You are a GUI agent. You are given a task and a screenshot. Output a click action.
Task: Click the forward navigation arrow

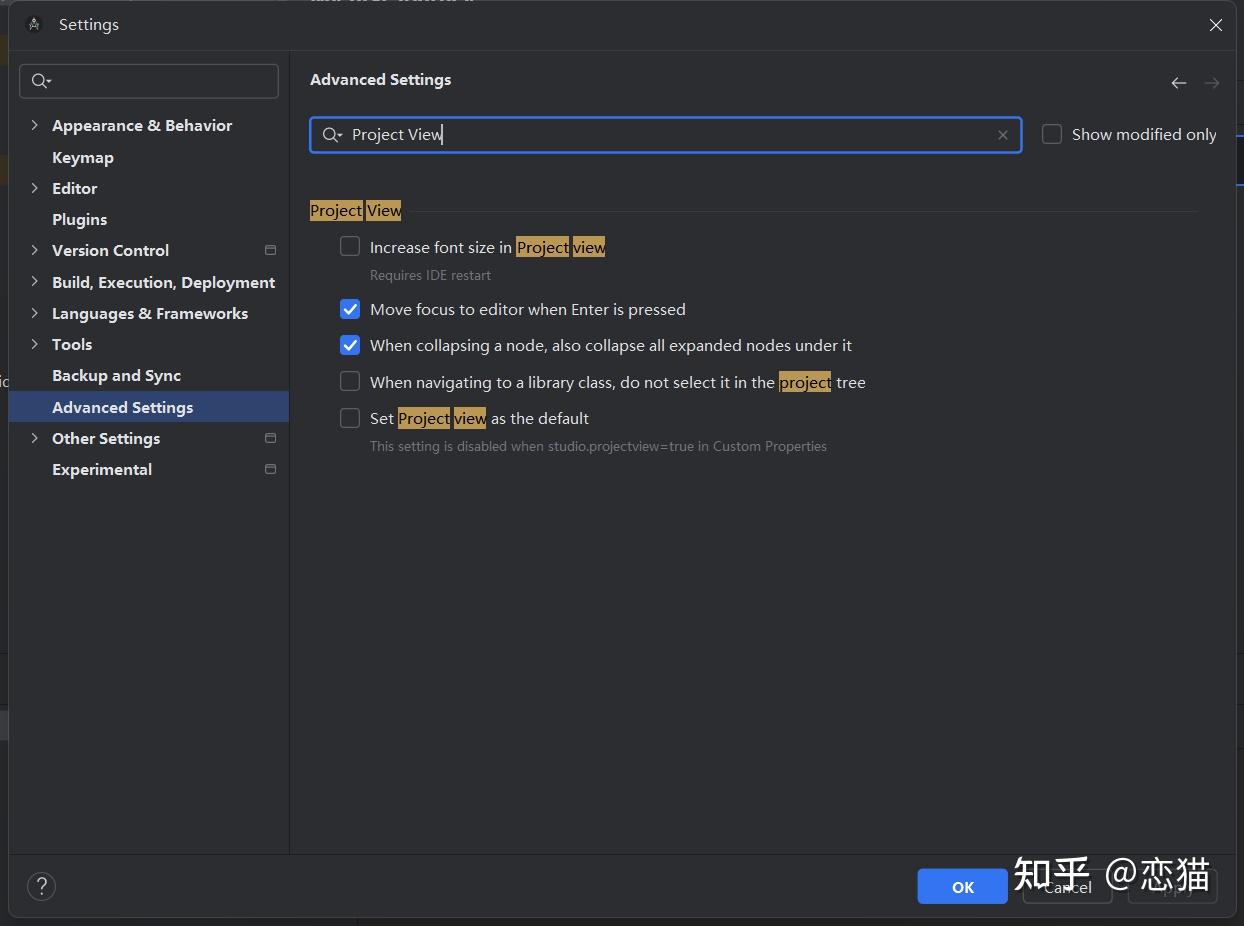pos(1212,83)
